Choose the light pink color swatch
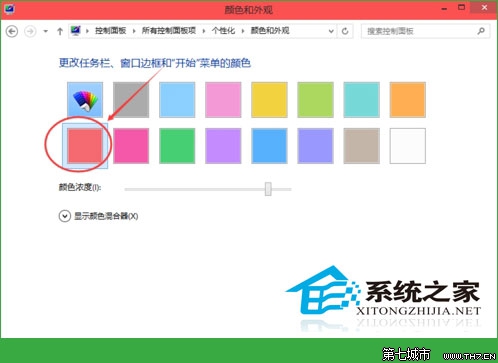The height and width of the screenshot is (363, 498). [223, 100]
